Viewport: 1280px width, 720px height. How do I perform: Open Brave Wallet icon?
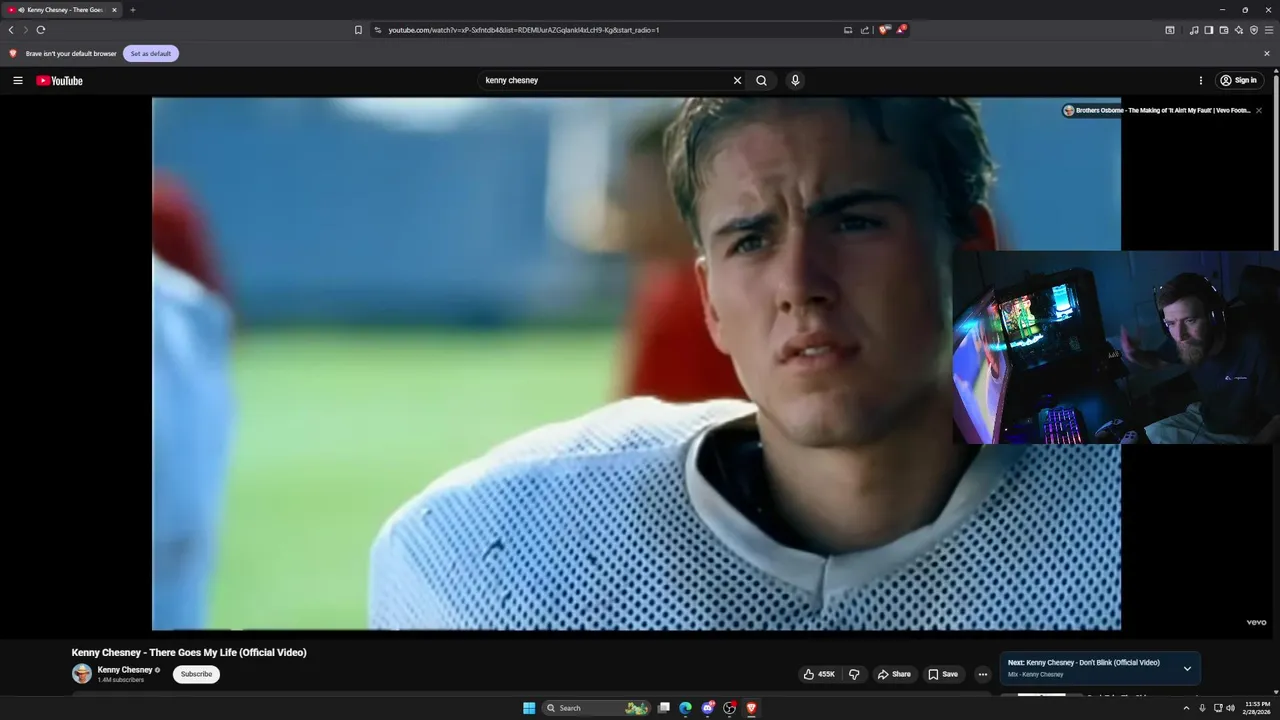coord(1224,30)
